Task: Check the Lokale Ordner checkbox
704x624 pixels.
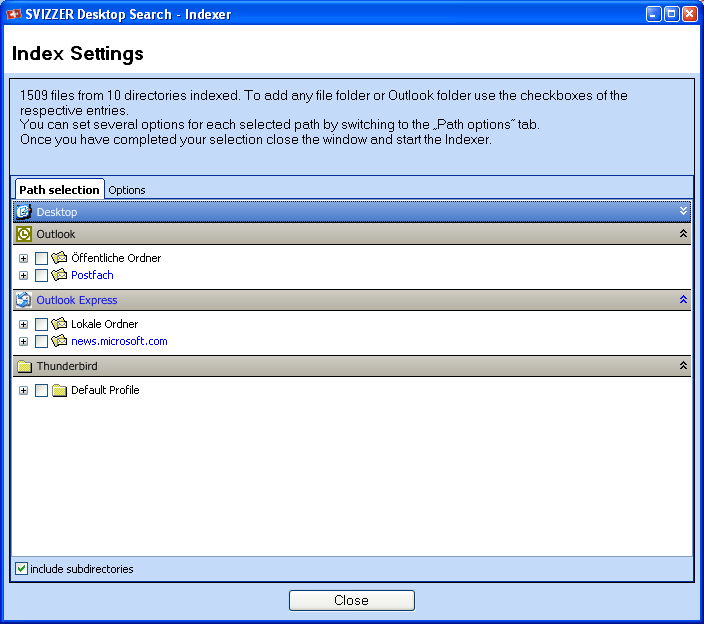Action: (41, 324)
